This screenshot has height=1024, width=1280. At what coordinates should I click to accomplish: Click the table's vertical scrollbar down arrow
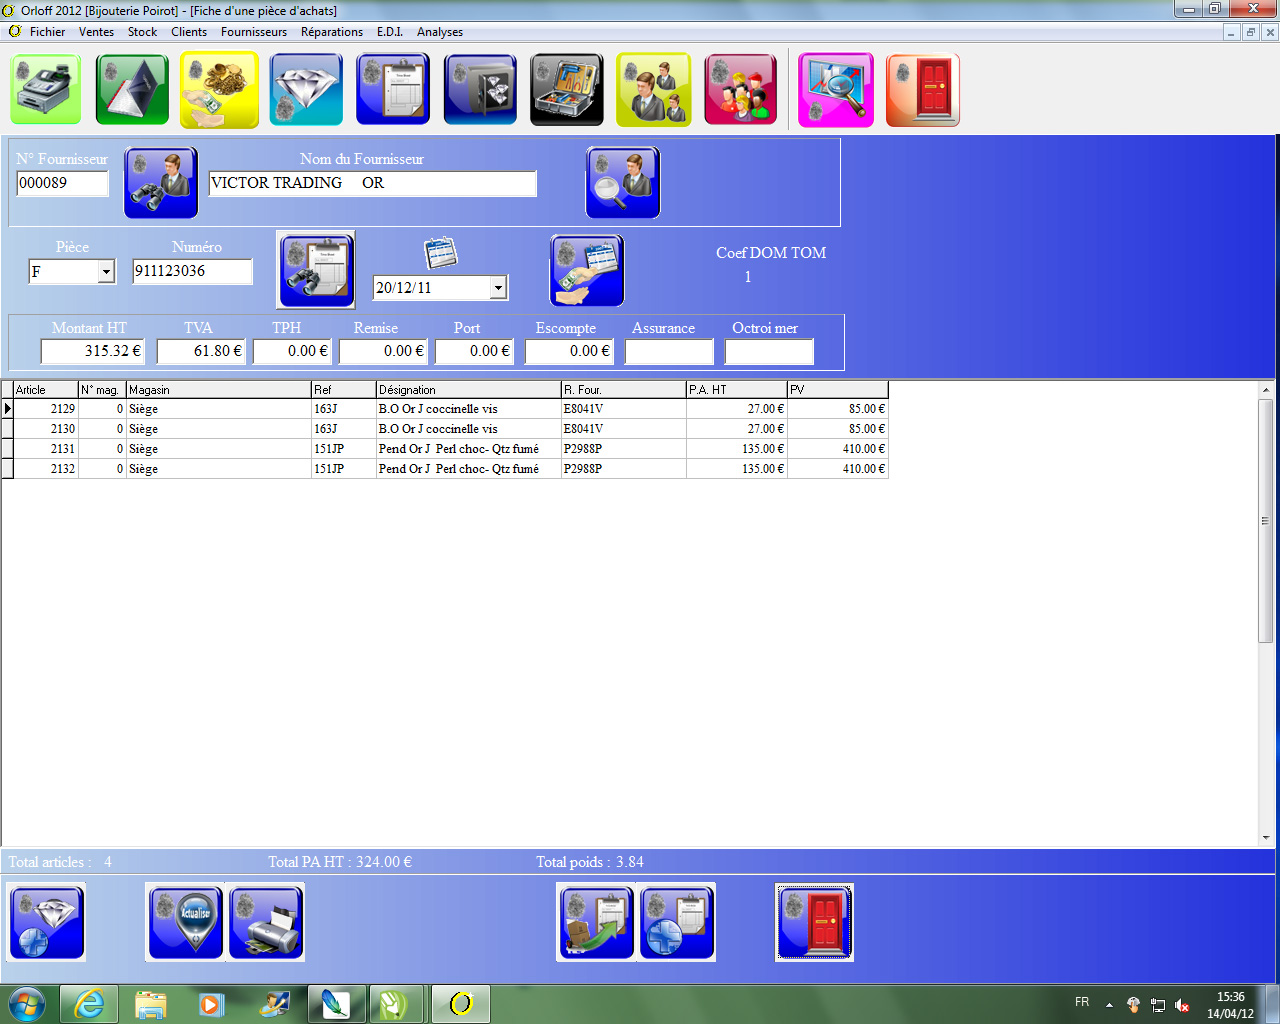tap(1266, 838)
